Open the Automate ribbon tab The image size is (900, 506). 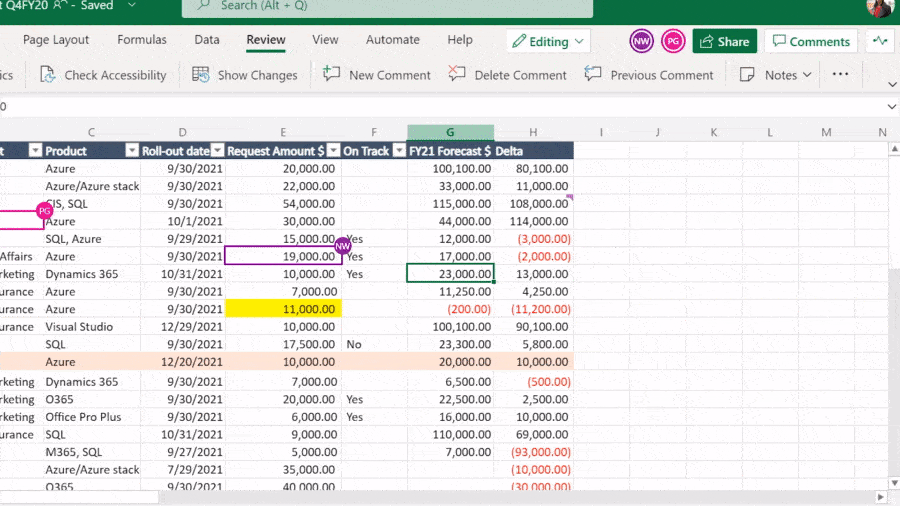(392, 40)
